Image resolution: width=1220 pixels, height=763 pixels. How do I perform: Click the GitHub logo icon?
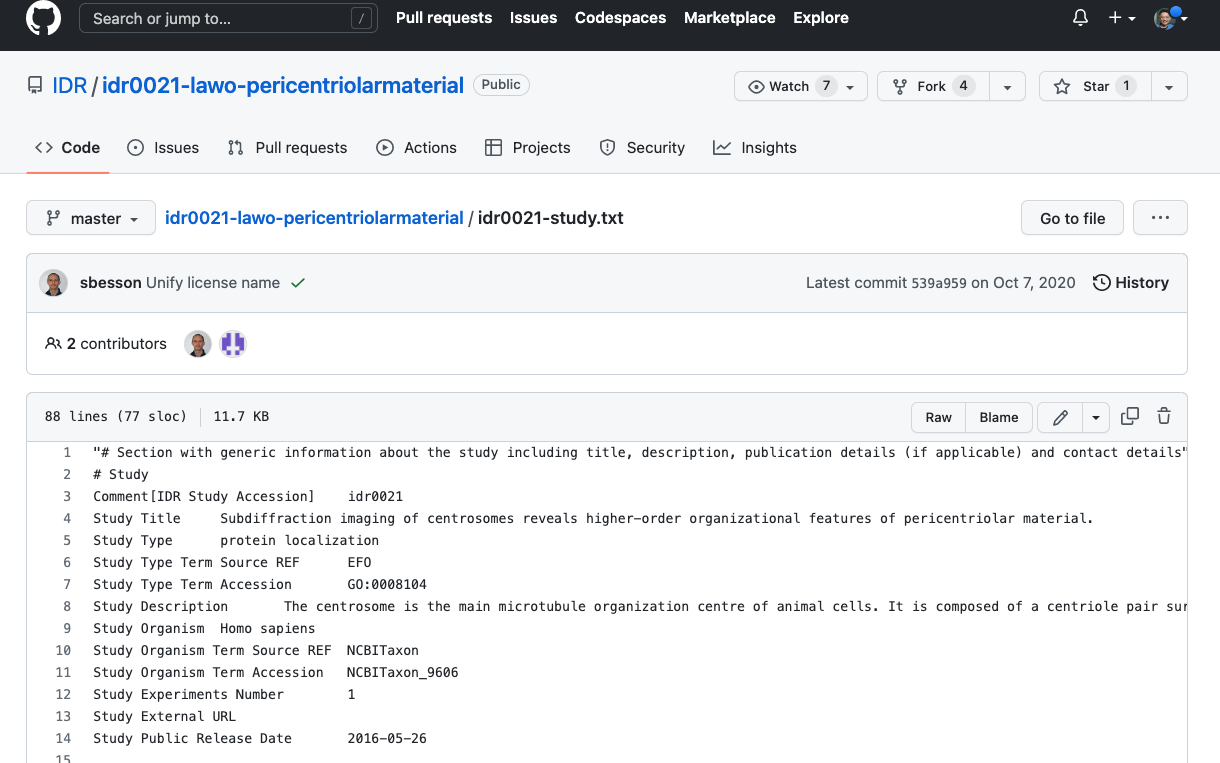43,18
